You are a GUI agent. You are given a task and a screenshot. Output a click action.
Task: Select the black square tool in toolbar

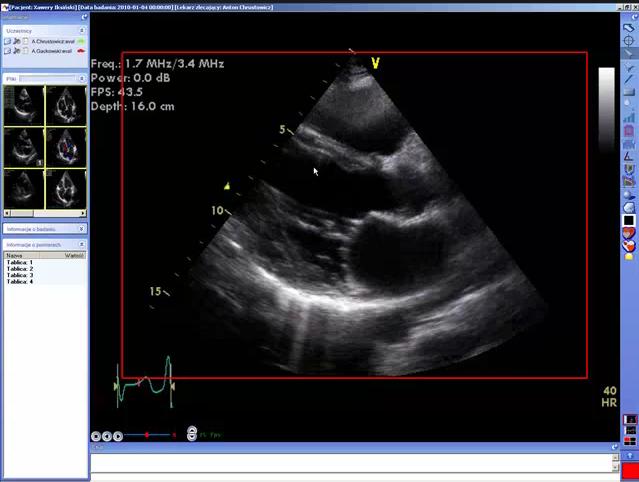(629, 220)
